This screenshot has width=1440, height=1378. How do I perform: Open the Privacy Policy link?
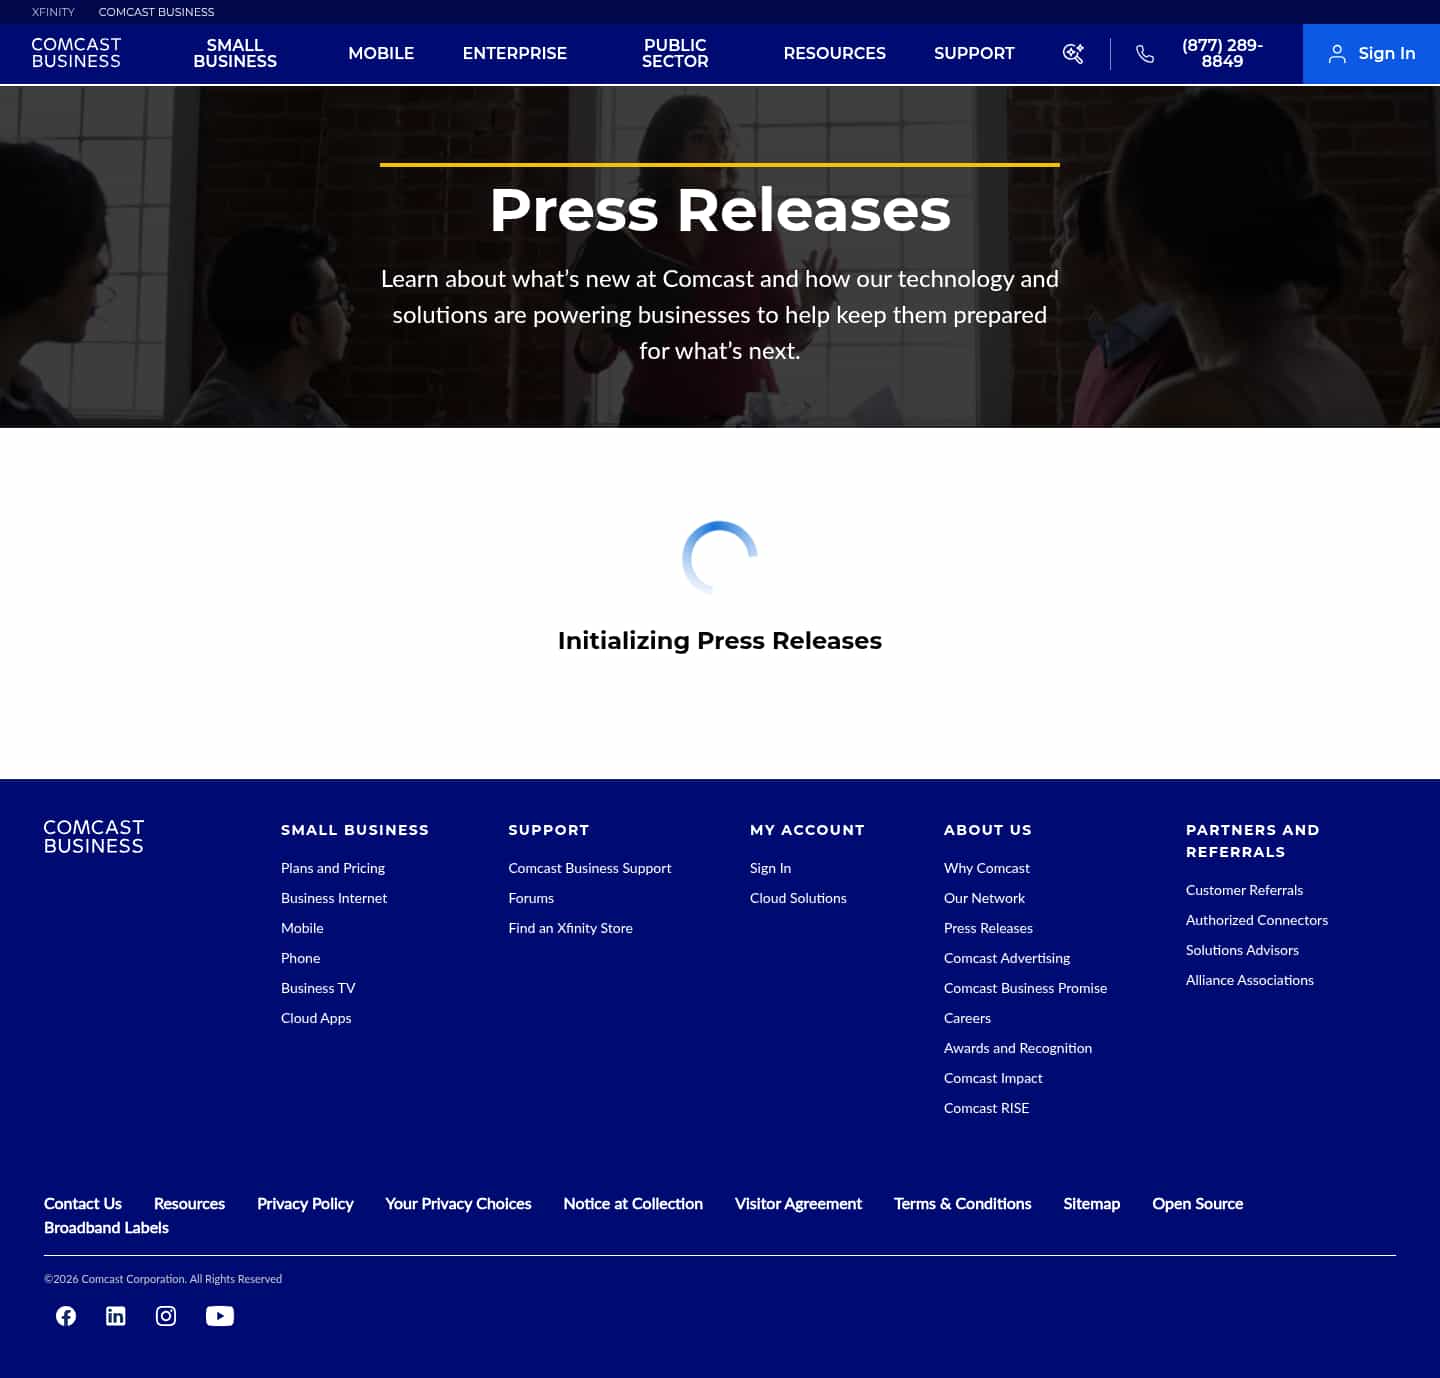coord(305,1204)
